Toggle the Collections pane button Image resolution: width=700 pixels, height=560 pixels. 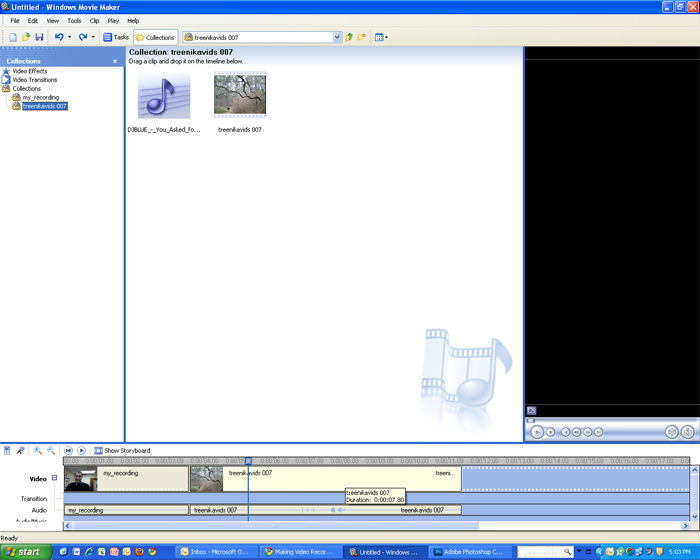[x=156, y=38]
